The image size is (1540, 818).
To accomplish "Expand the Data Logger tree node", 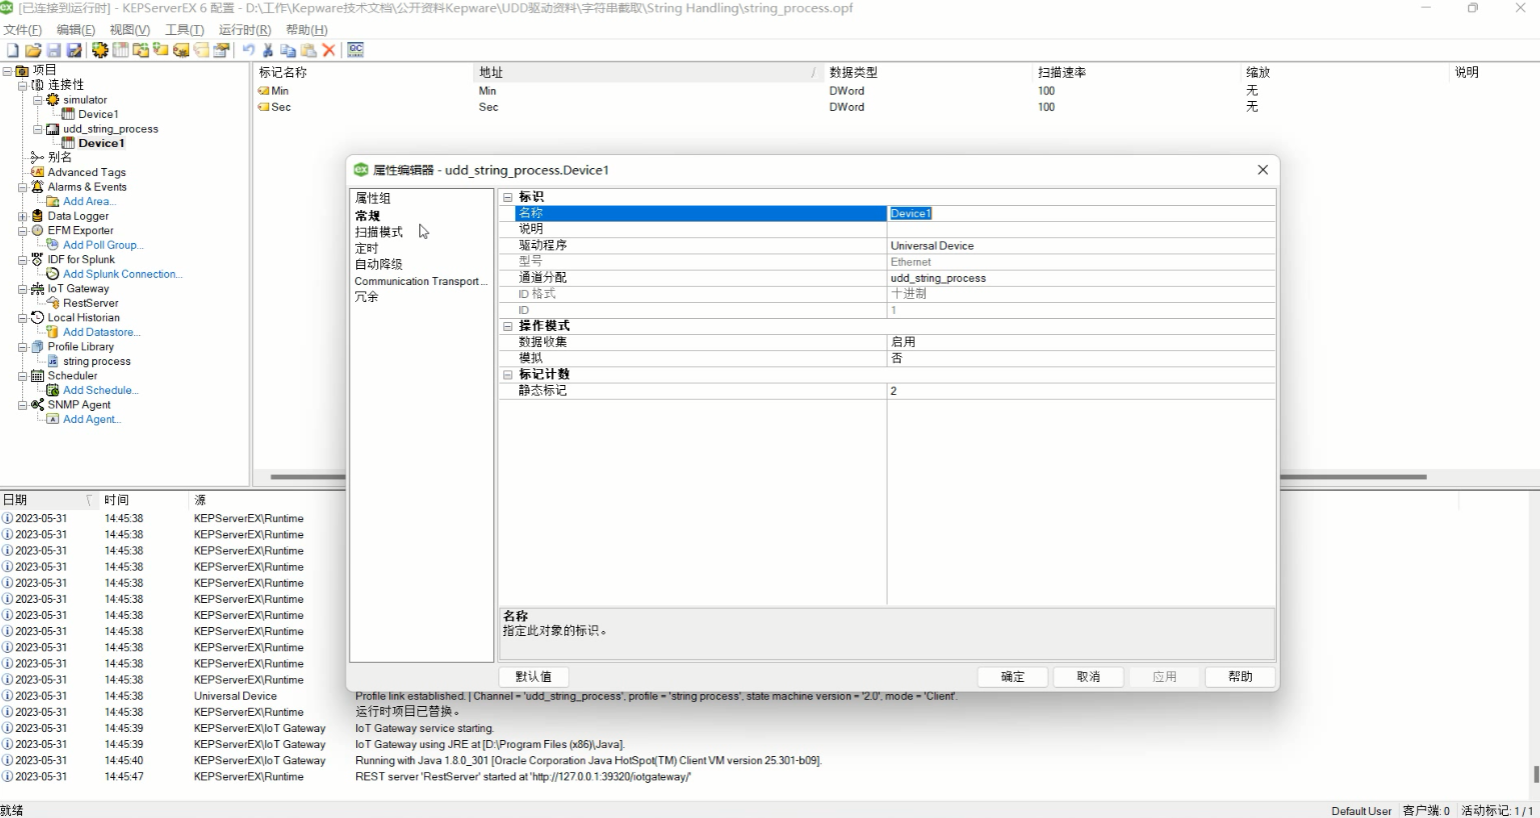I will [x=22, y=216].
